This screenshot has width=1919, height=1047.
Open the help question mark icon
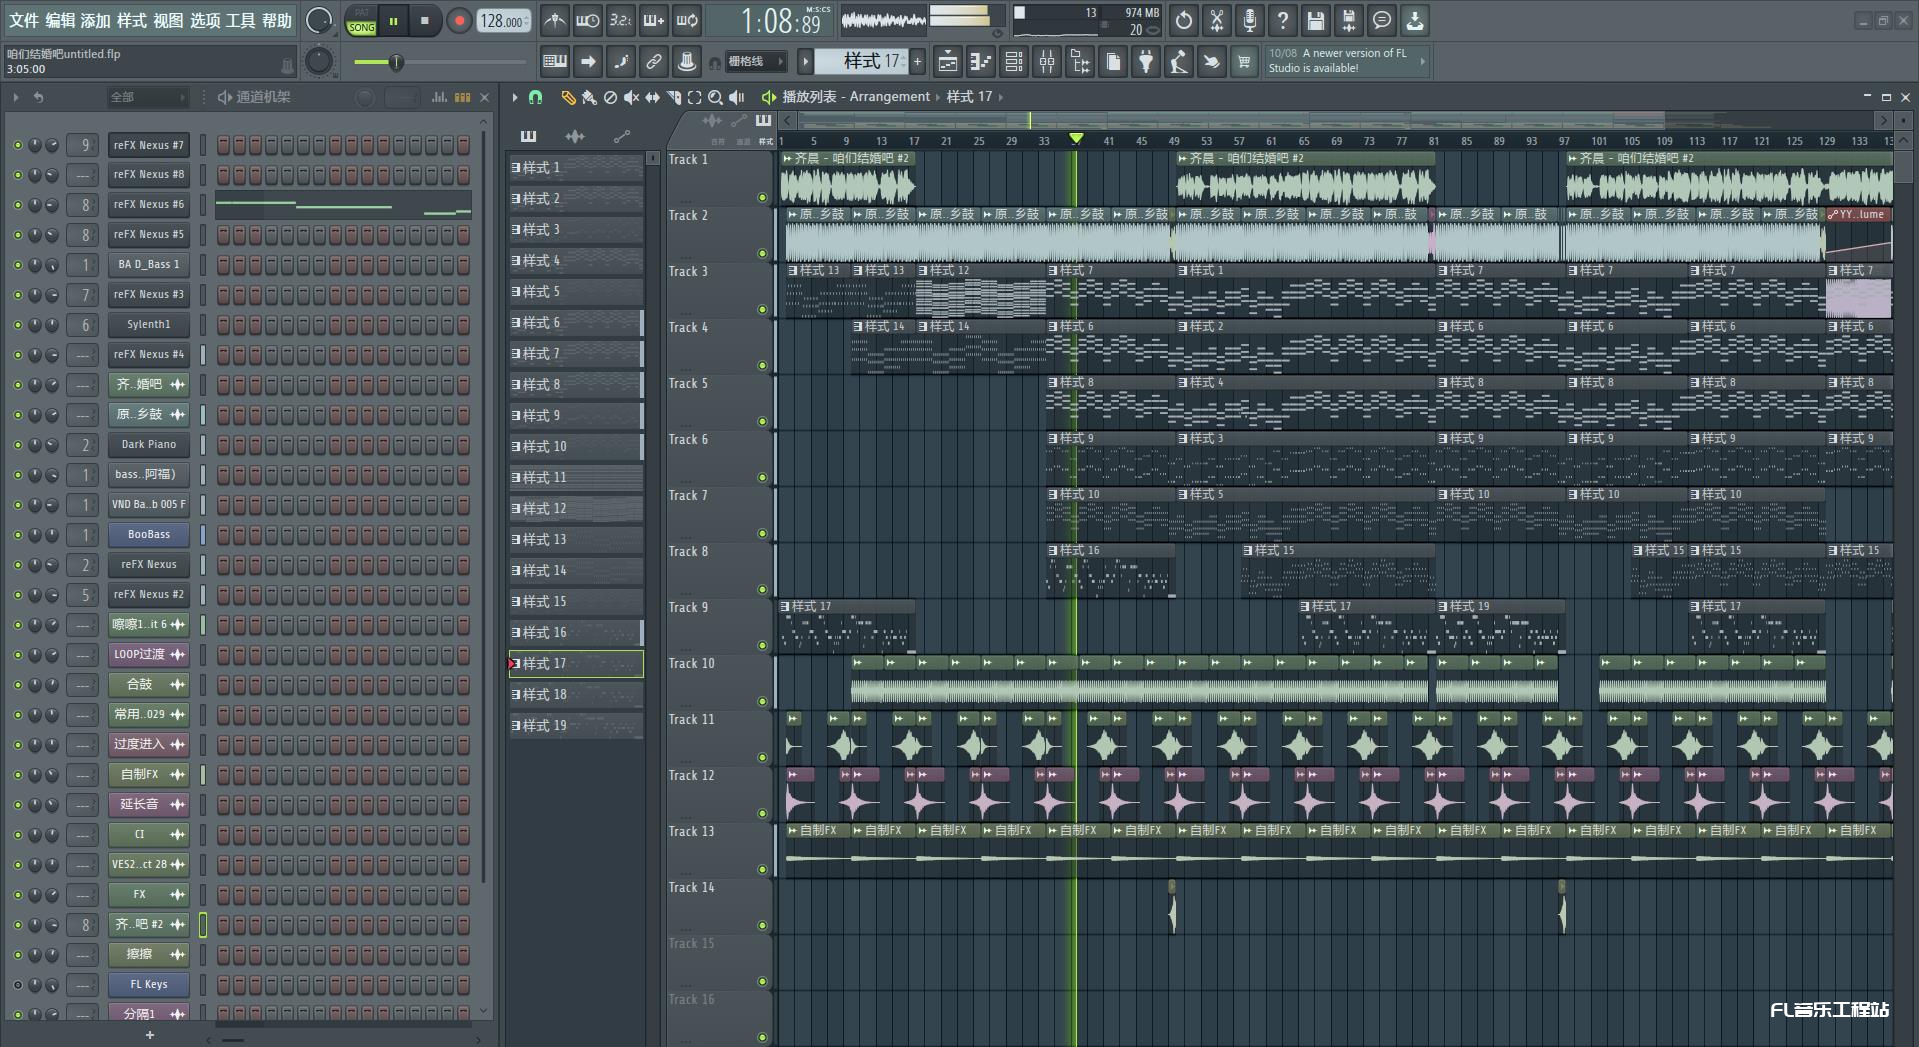pos(1283,20)
